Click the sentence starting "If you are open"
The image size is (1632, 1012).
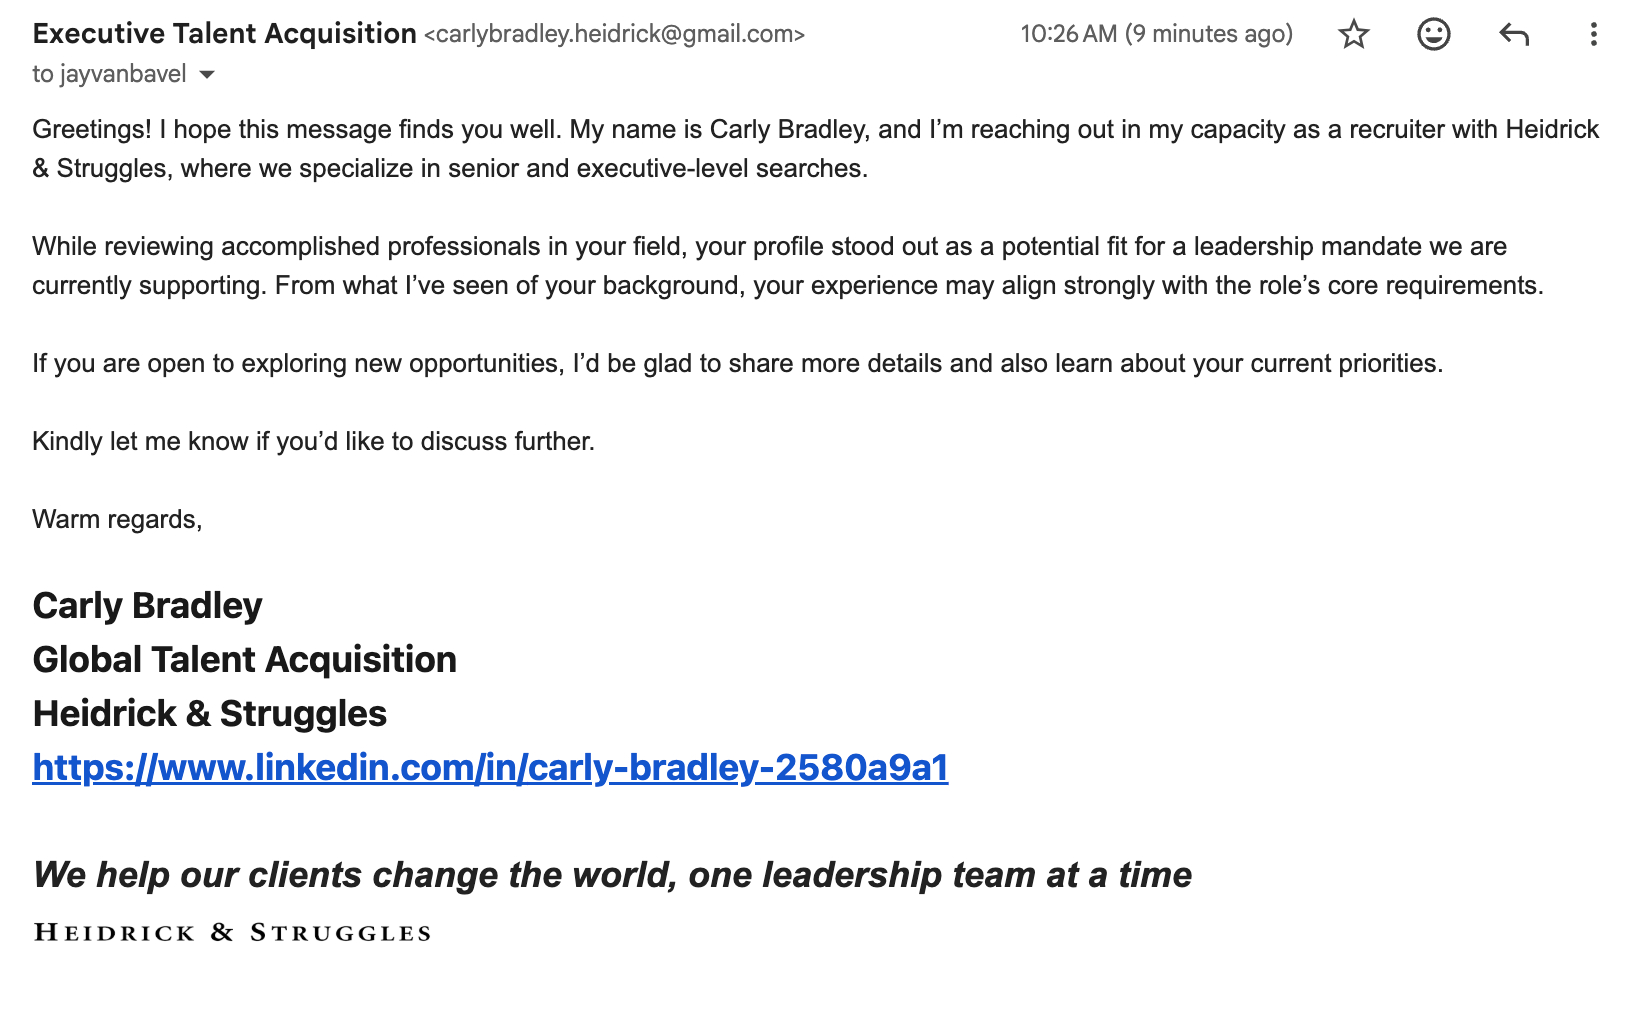click(x=737, y=364)
